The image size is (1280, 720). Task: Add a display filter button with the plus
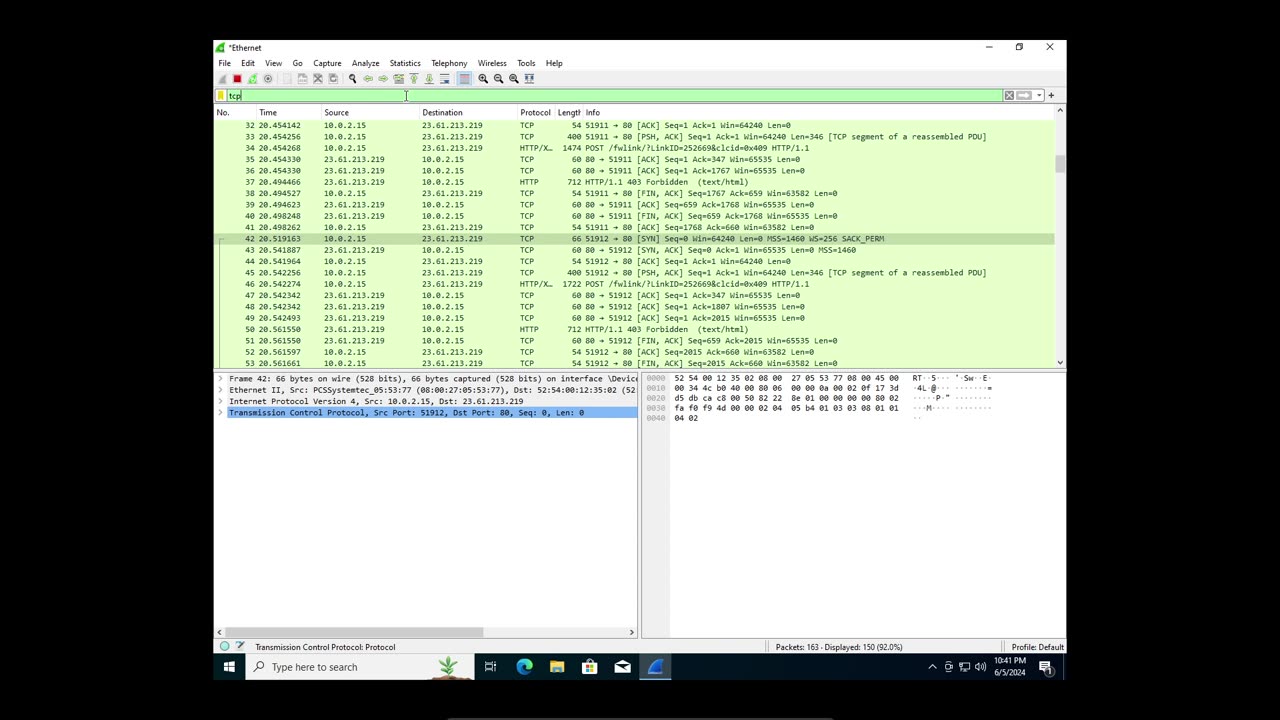click(x=1051, y=96)
